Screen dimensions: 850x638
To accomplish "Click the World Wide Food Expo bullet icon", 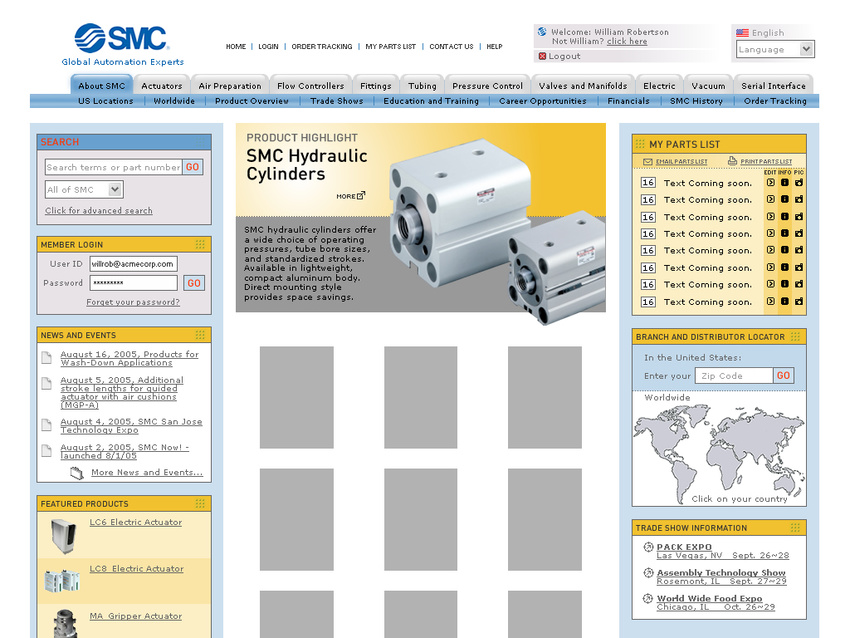I will coord(648,598).
